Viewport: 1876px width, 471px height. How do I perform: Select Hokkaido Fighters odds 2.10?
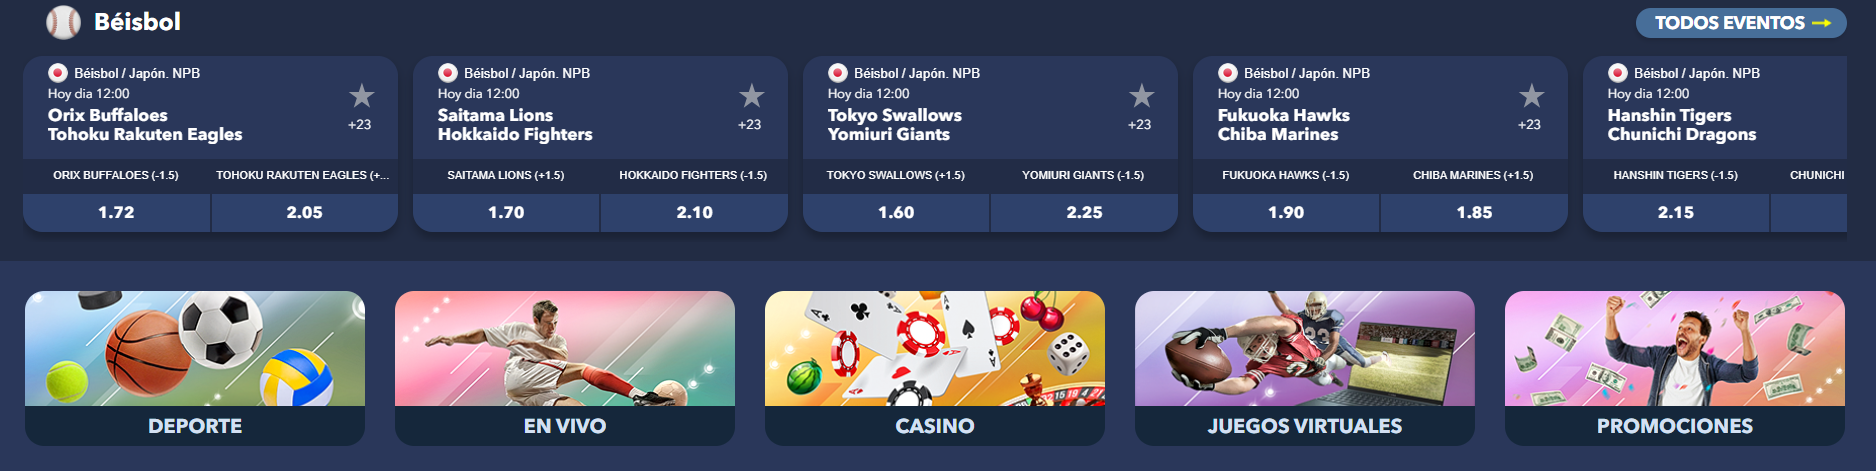[694, 212]
